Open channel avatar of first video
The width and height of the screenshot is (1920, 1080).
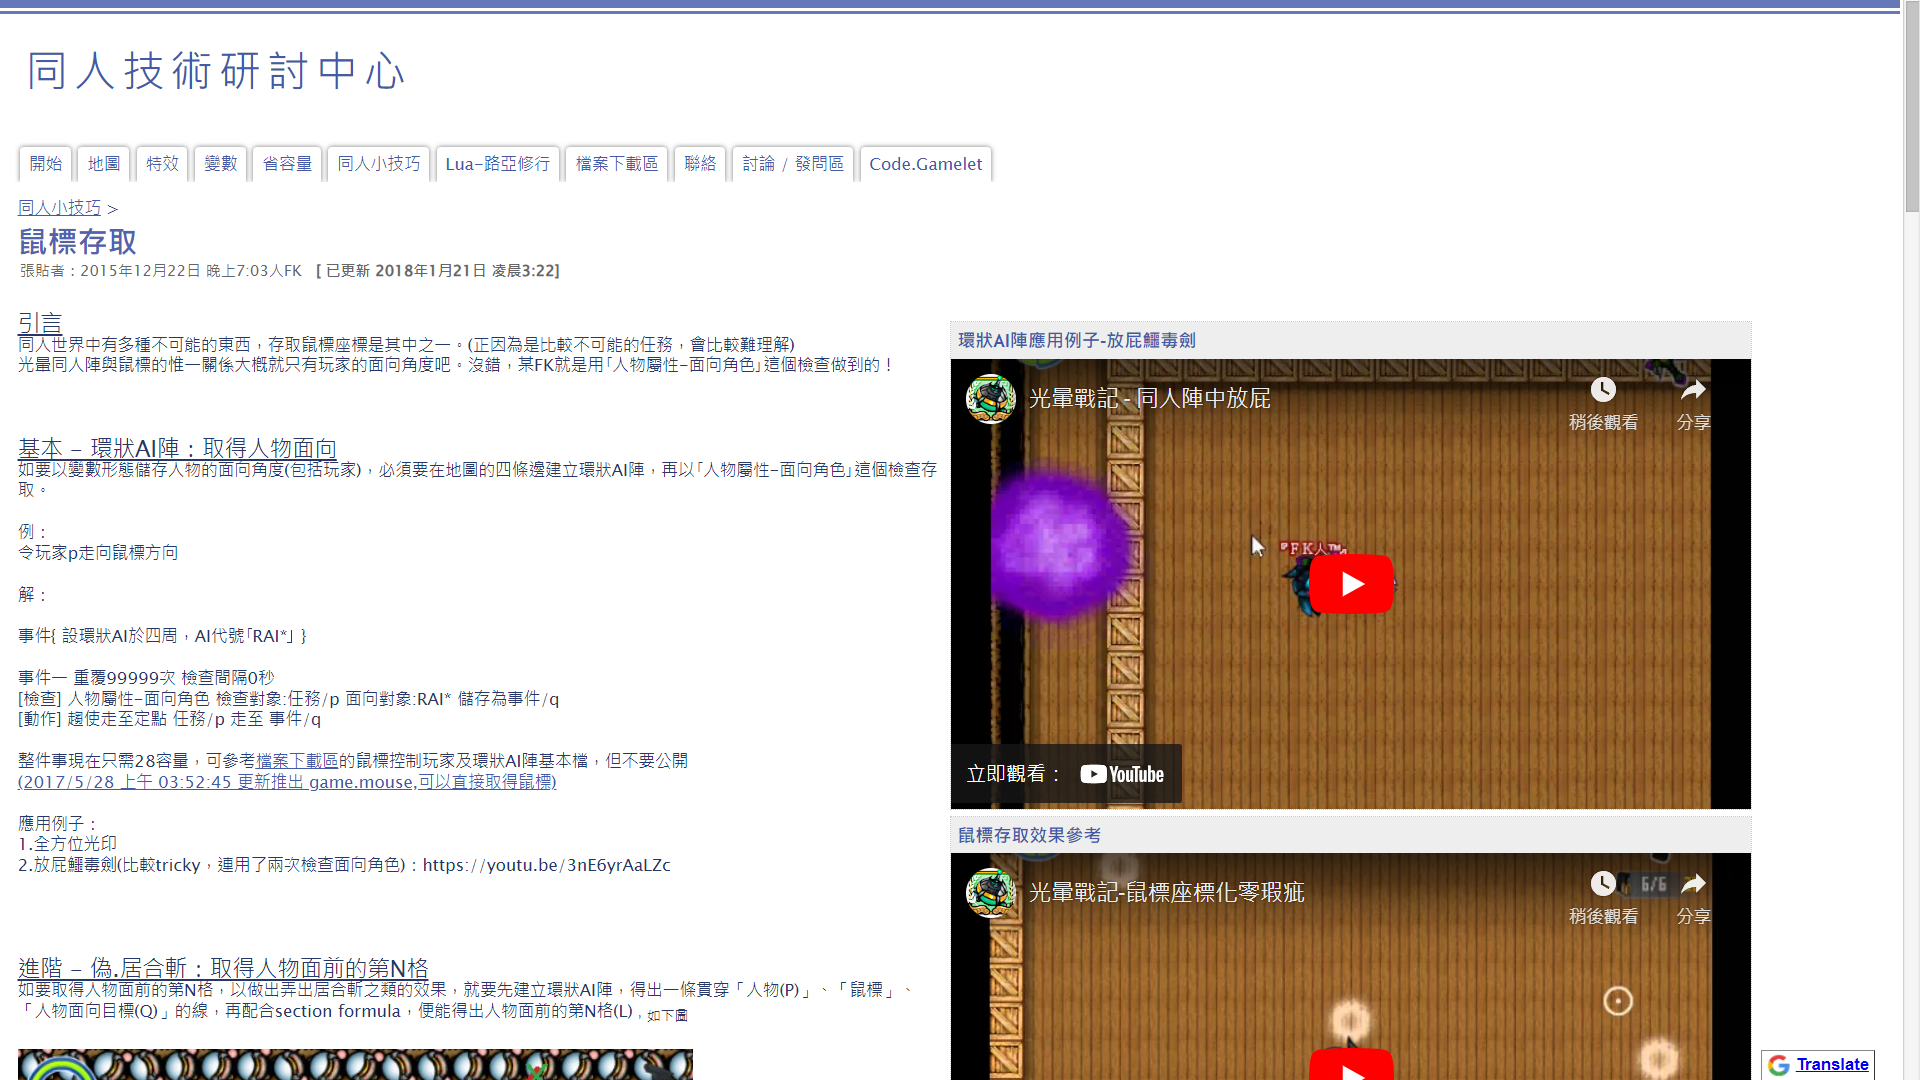coord(991,398)
